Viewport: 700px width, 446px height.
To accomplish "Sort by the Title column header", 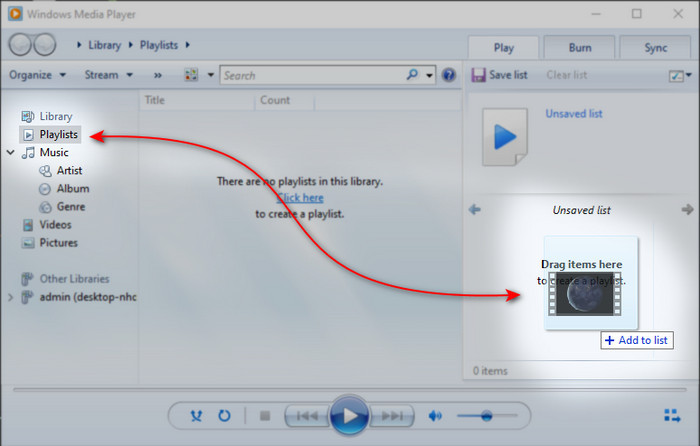I will point(154,100).
